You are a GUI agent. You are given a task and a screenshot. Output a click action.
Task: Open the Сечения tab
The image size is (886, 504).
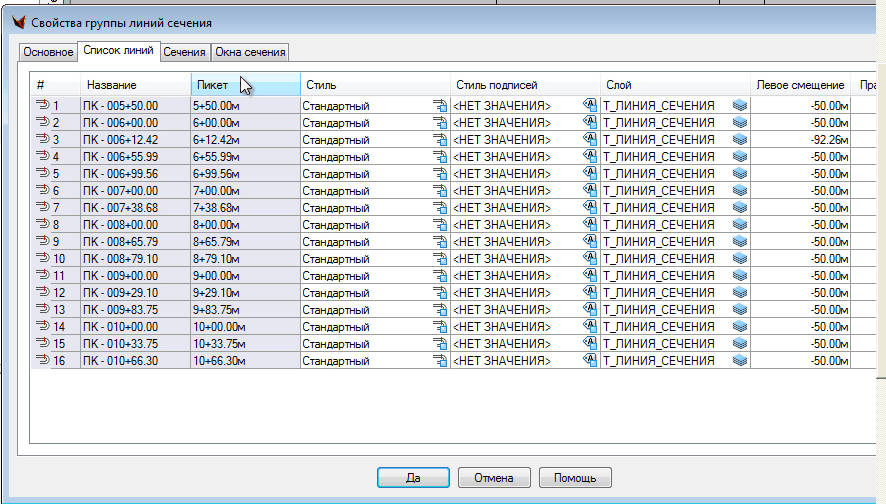pos(185,52)
